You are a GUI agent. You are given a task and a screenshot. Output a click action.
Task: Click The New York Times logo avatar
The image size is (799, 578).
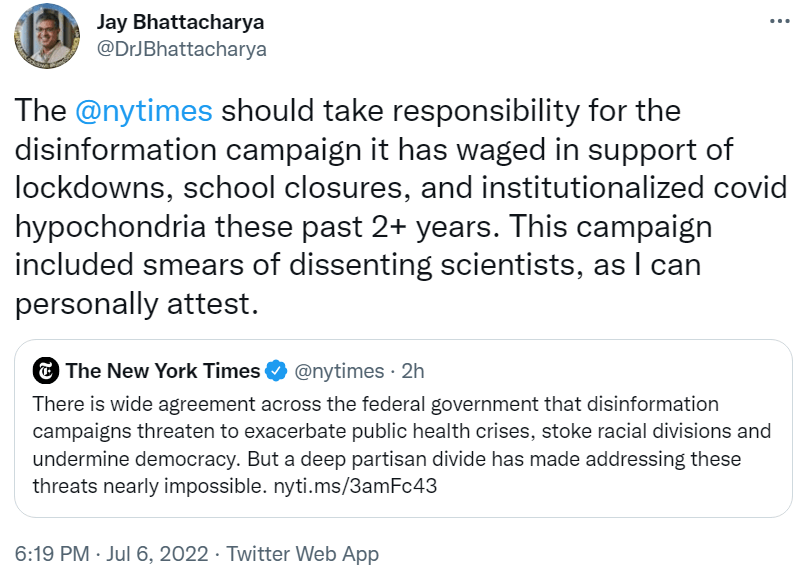(x=46, y=371)
